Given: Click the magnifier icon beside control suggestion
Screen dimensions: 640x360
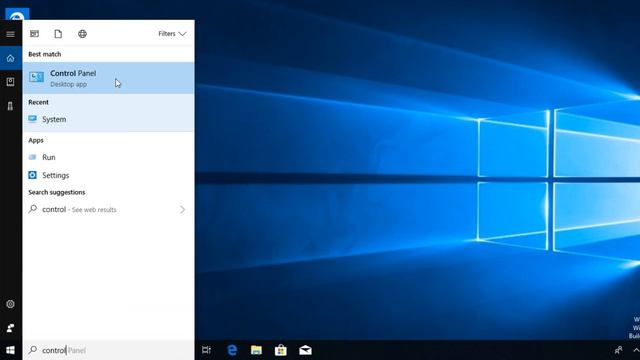Looking at the screenshot, I should 33,209.
